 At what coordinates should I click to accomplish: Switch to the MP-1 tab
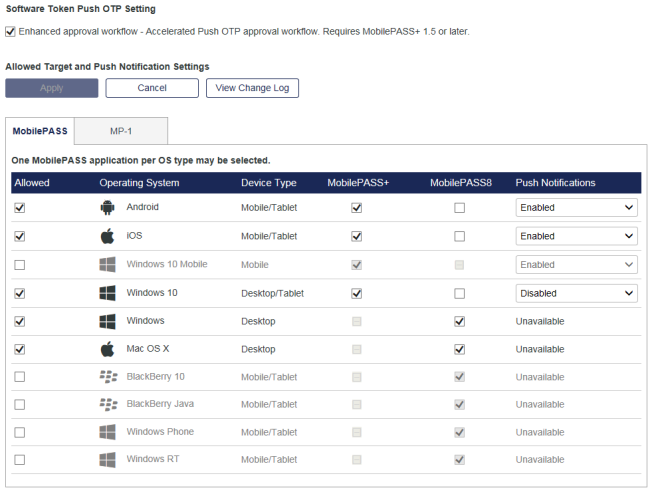pos(121,131)
